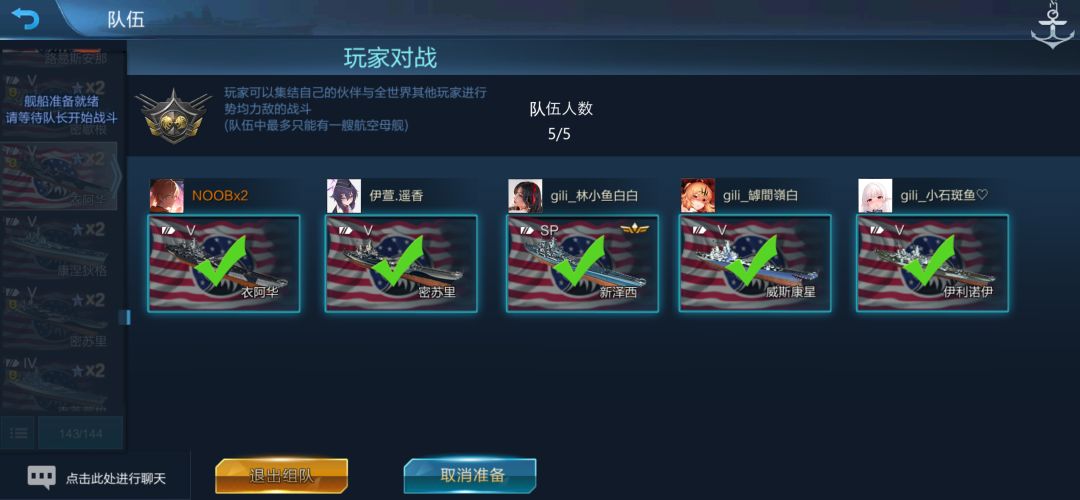Click gili_罅間嶺白 player avatar
The height and width of the screenshot is (500, 1080).
[698, 196]
